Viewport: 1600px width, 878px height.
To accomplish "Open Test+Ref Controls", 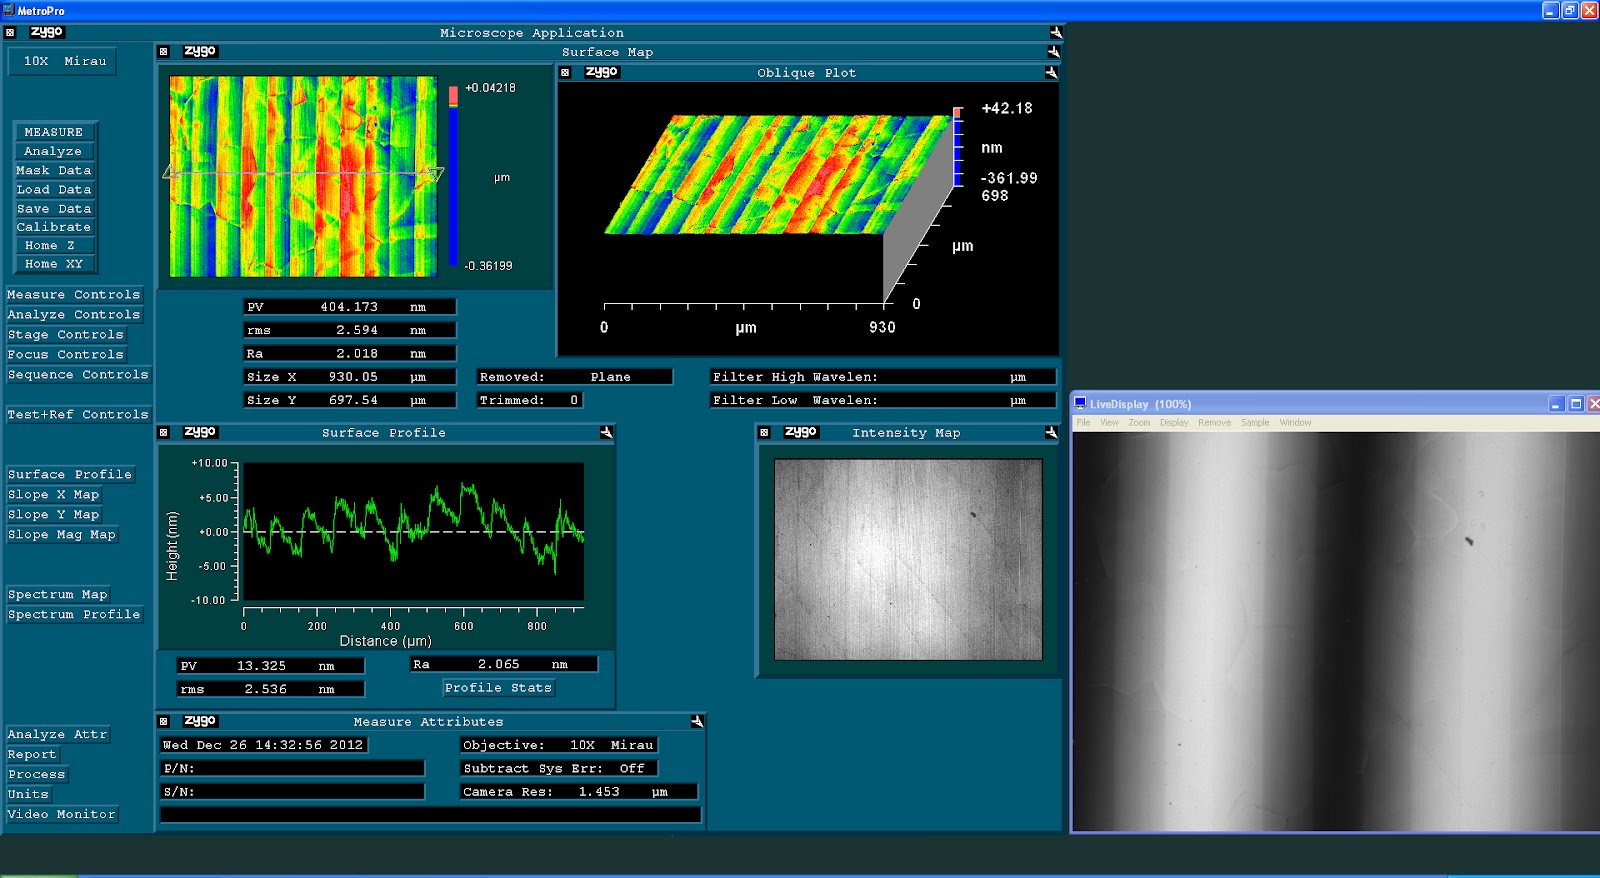I will (78, 415).
